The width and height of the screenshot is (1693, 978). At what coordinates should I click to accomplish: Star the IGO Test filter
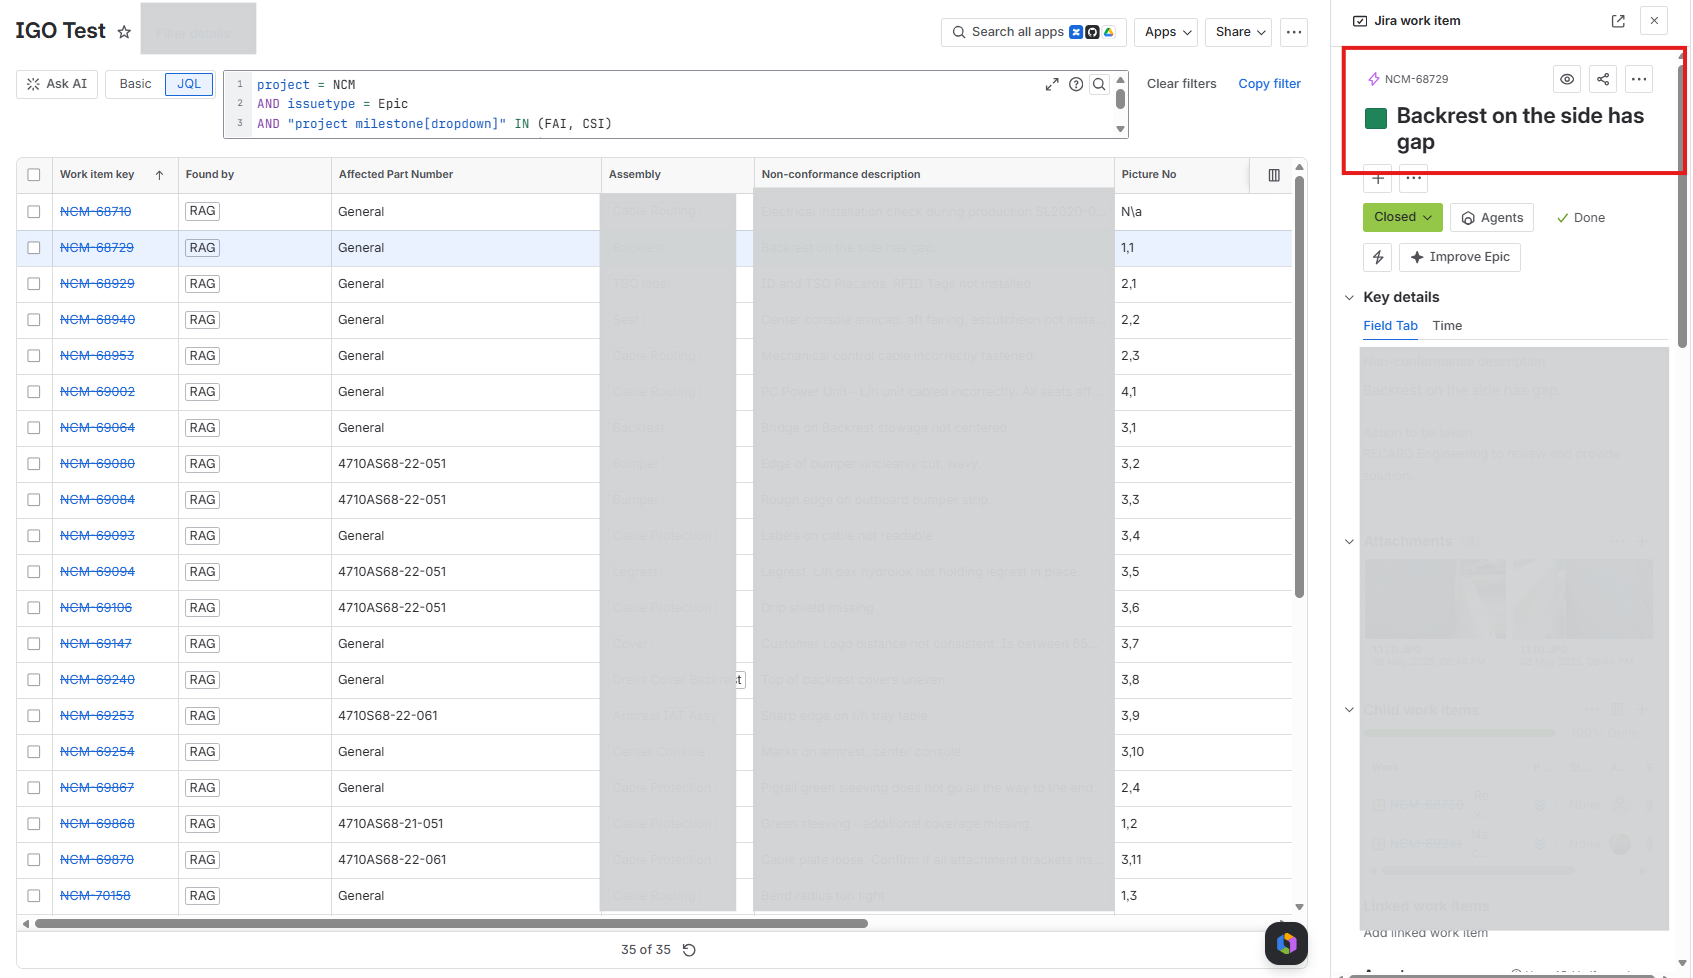124,32
